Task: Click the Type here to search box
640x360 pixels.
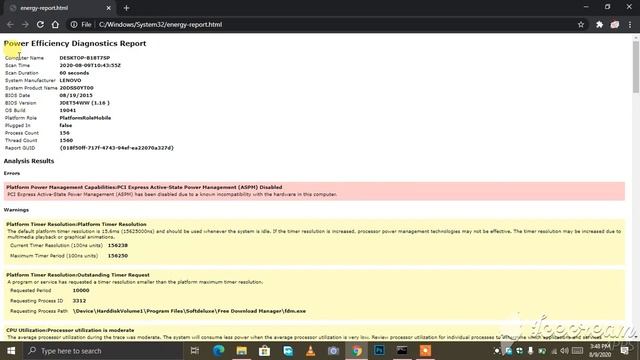Action: (x=103, y=351)
